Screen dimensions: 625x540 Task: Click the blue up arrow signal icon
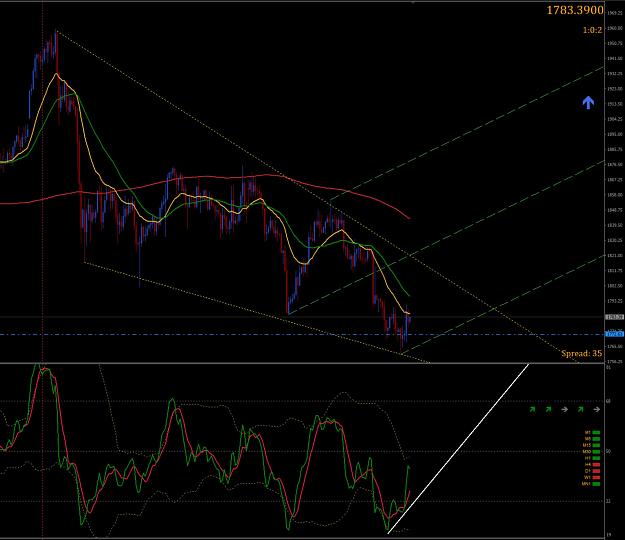point(588,103)
